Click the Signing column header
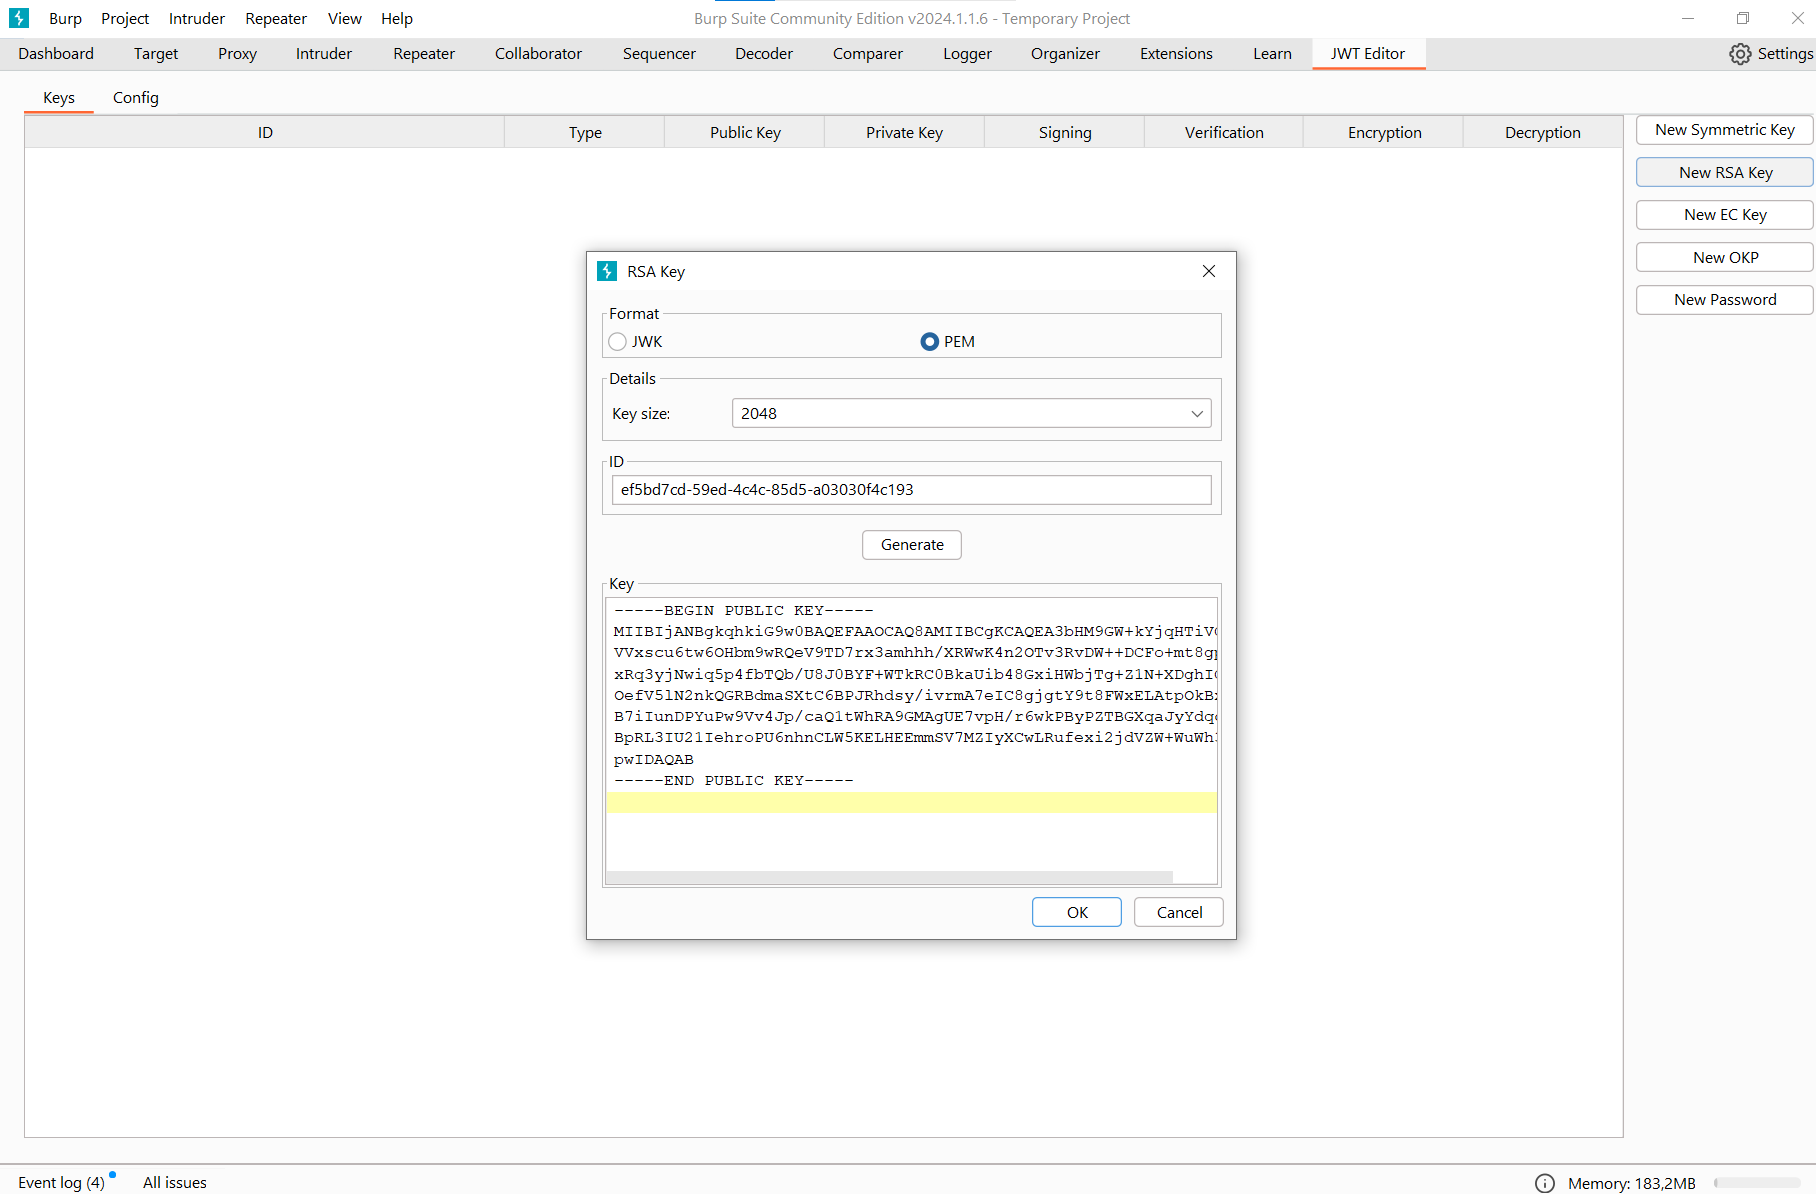This screenshot has height=1194, width=1816. (1065, 133)
